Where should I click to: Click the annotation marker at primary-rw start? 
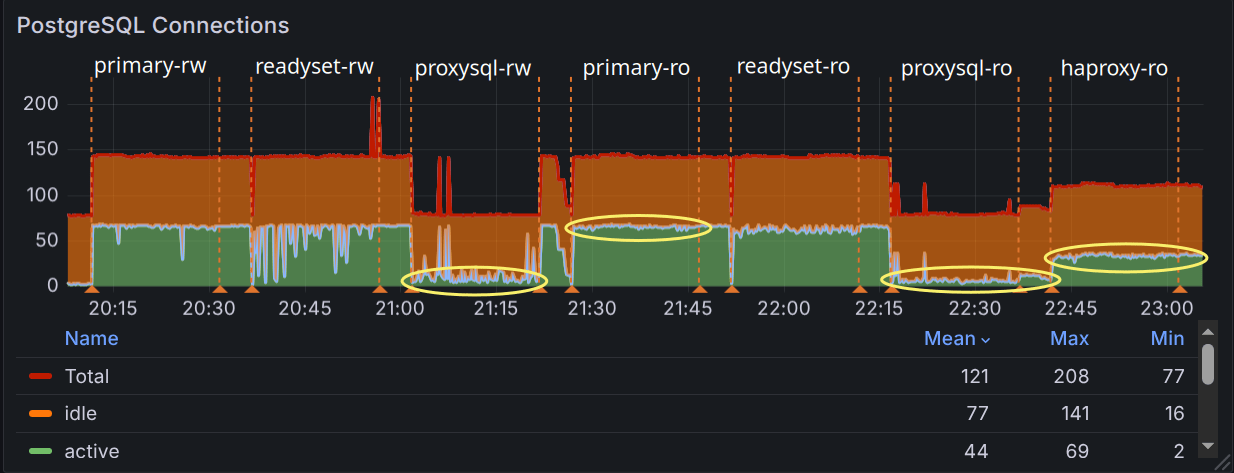[91, 289]
